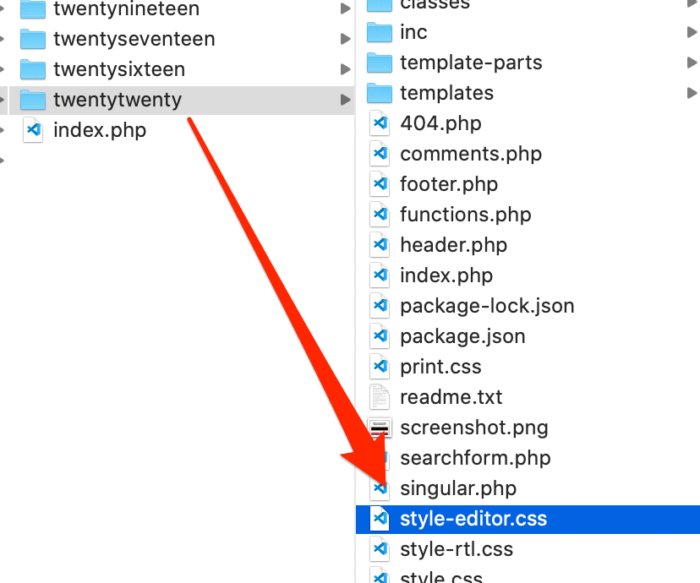Viewport: 700px width, 583px height.
Task: Select functions.php in the file list
Action: [x=465, y=215]
